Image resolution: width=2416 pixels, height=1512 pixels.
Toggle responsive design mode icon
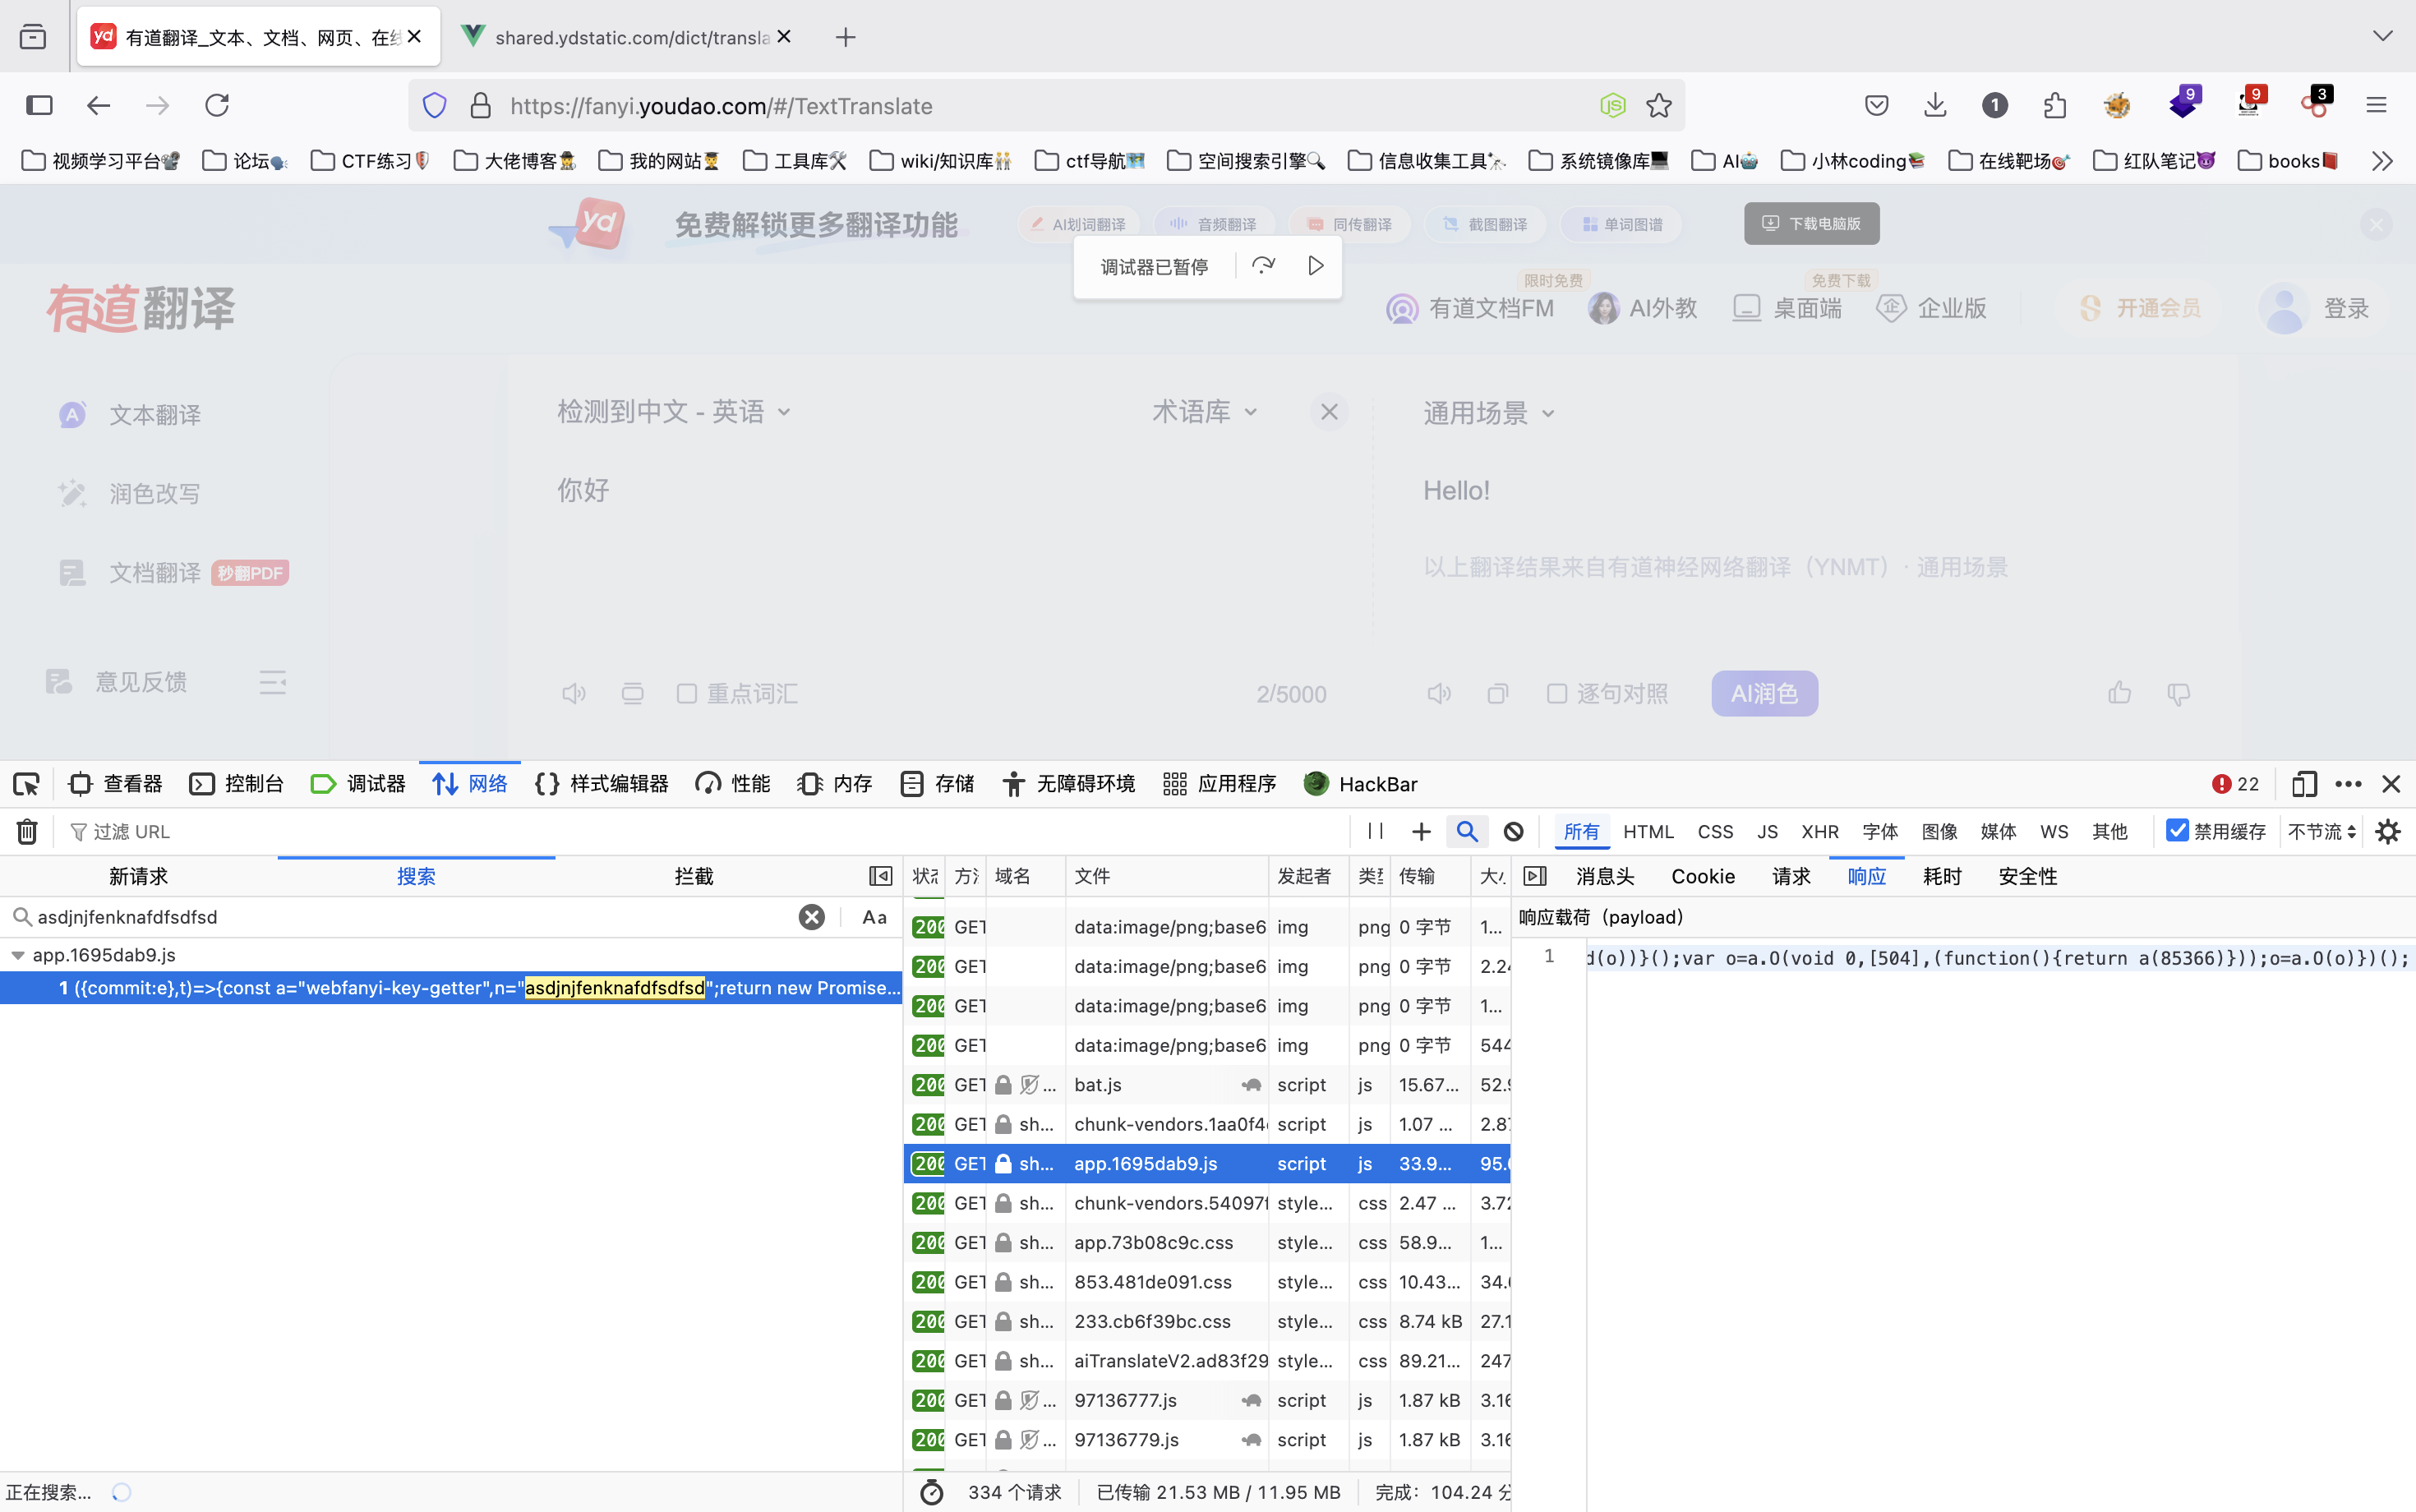pyautogui.click(x=2304, y=784)
